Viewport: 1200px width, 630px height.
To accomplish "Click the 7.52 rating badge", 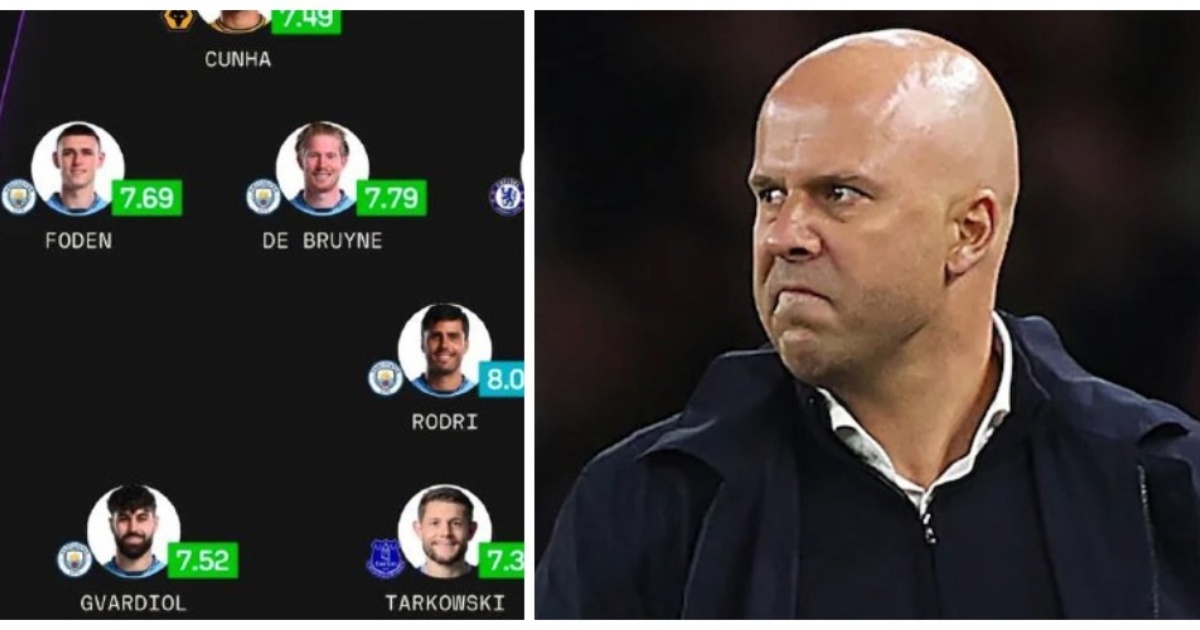I will coord(203,561).
